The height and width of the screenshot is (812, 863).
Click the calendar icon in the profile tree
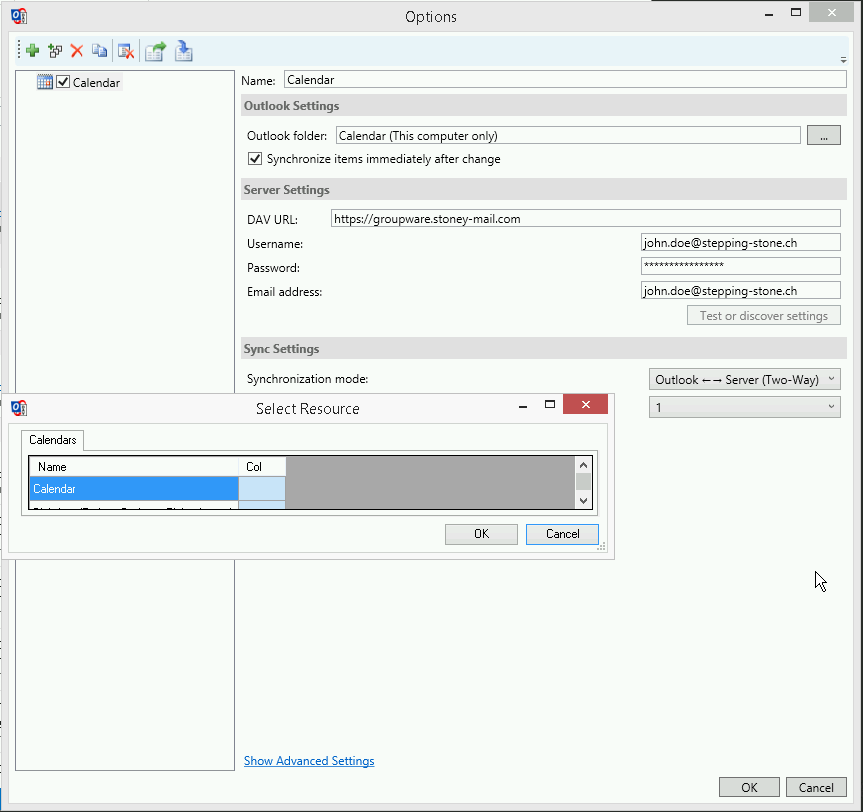point(44,82)
